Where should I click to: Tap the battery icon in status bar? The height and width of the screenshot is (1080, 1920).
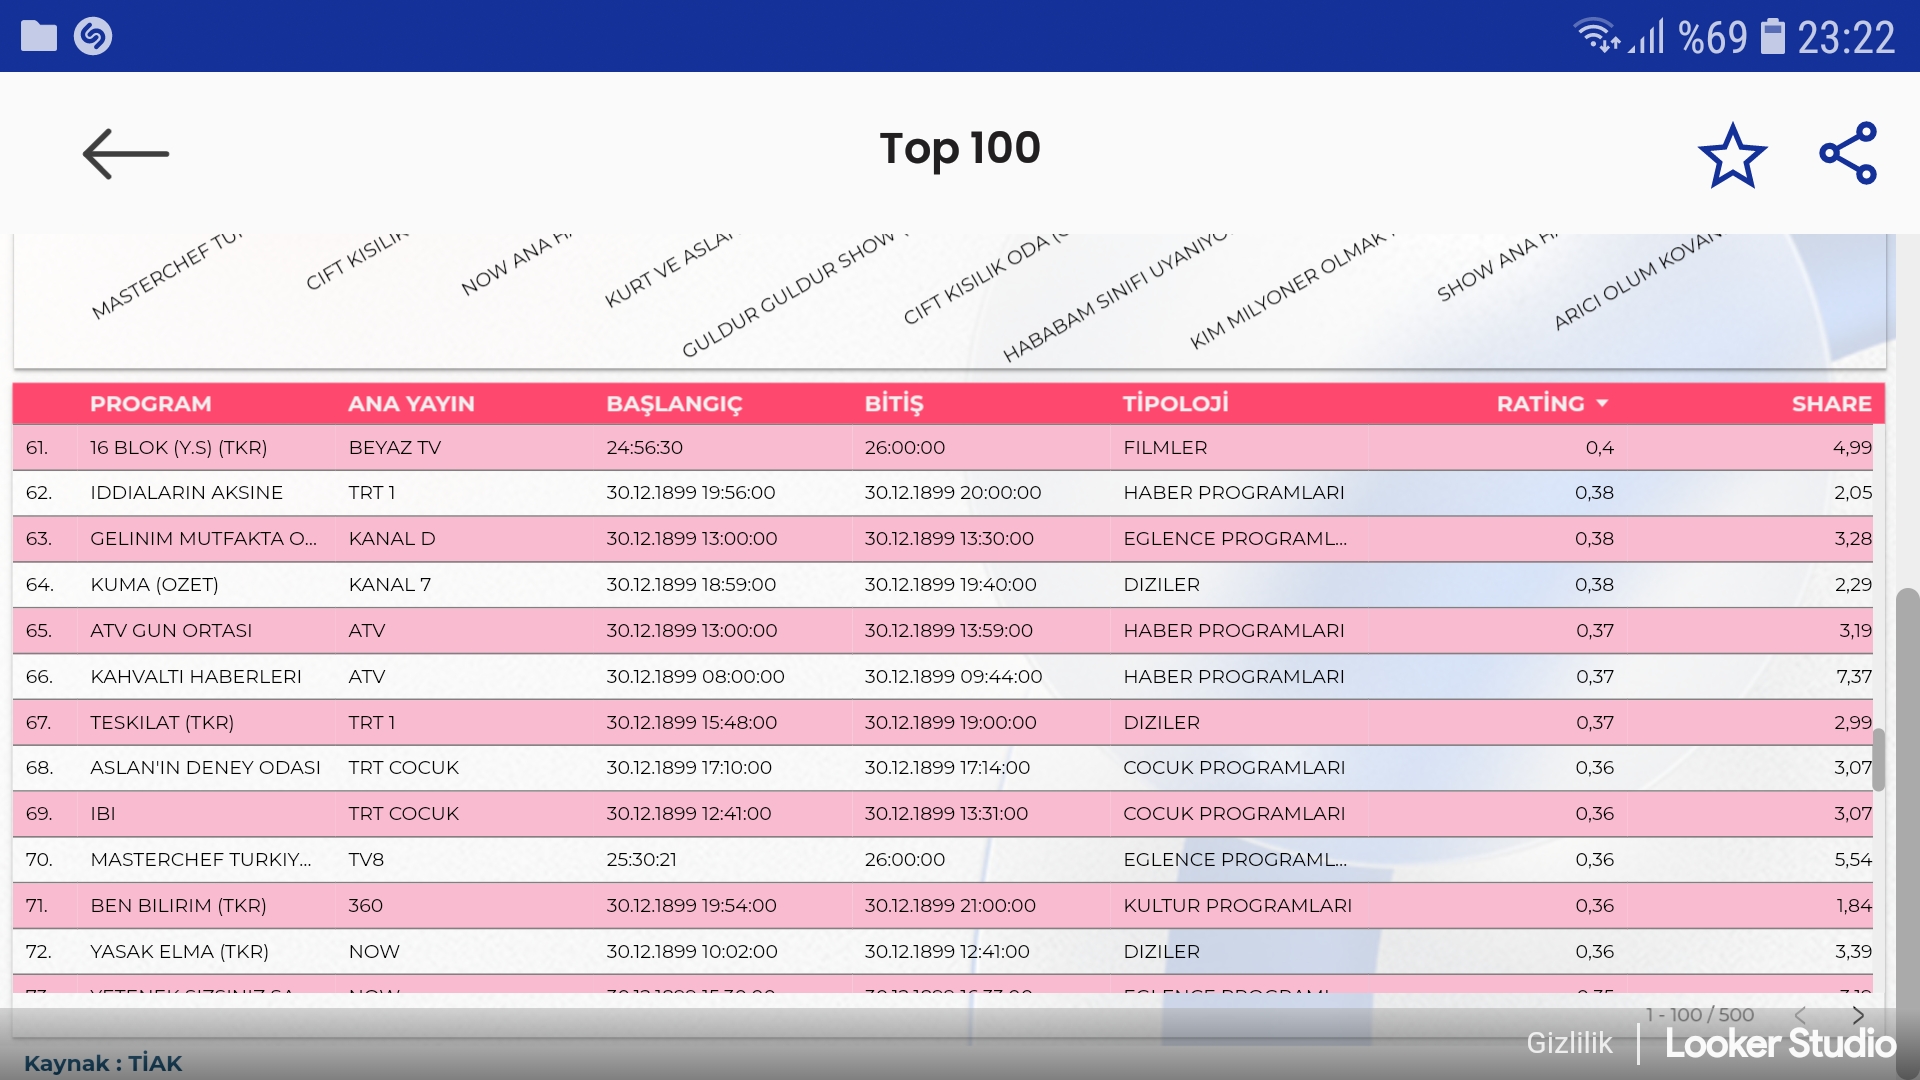[x=1772, y=37]
